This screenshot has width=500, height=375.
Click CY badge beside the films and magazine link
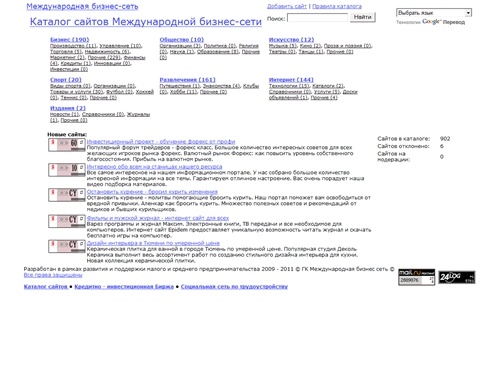[x=67, y=221]
